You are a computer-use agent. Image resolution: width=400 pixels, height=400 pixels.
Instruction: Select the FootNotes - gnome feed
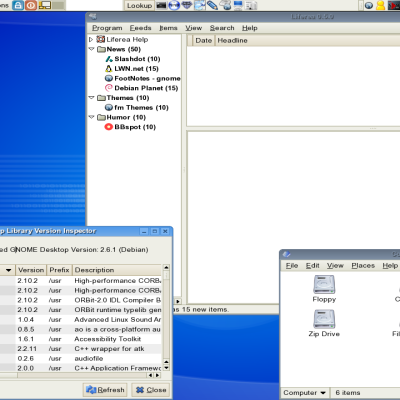143,78
